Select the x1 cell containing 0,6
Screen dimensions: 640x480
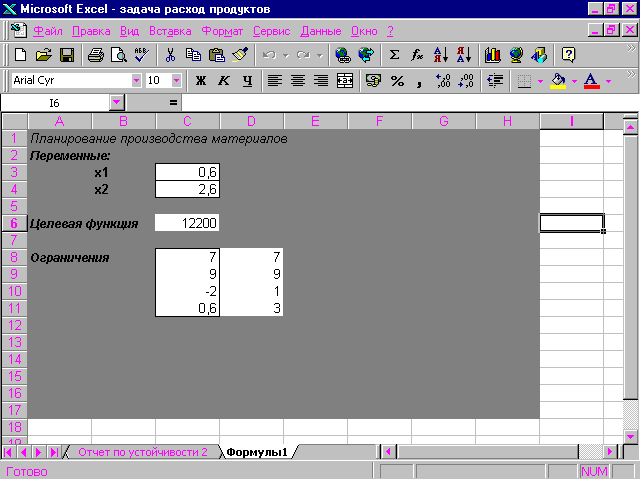click(x=187, y=172)
